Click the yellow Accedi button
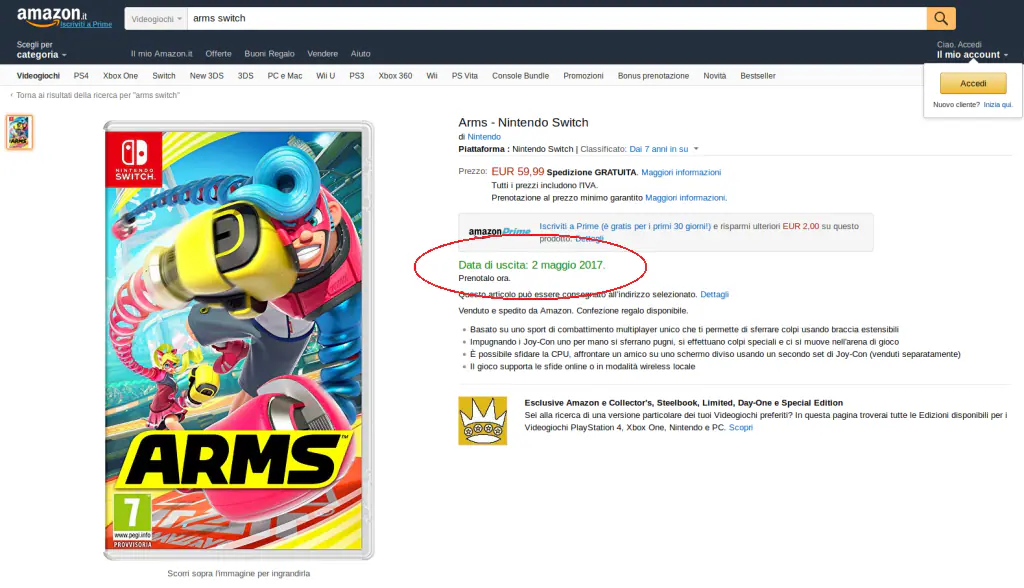The height and width of the screenshot is (588, 1024). pyautogui.click(x=973, y=84)
